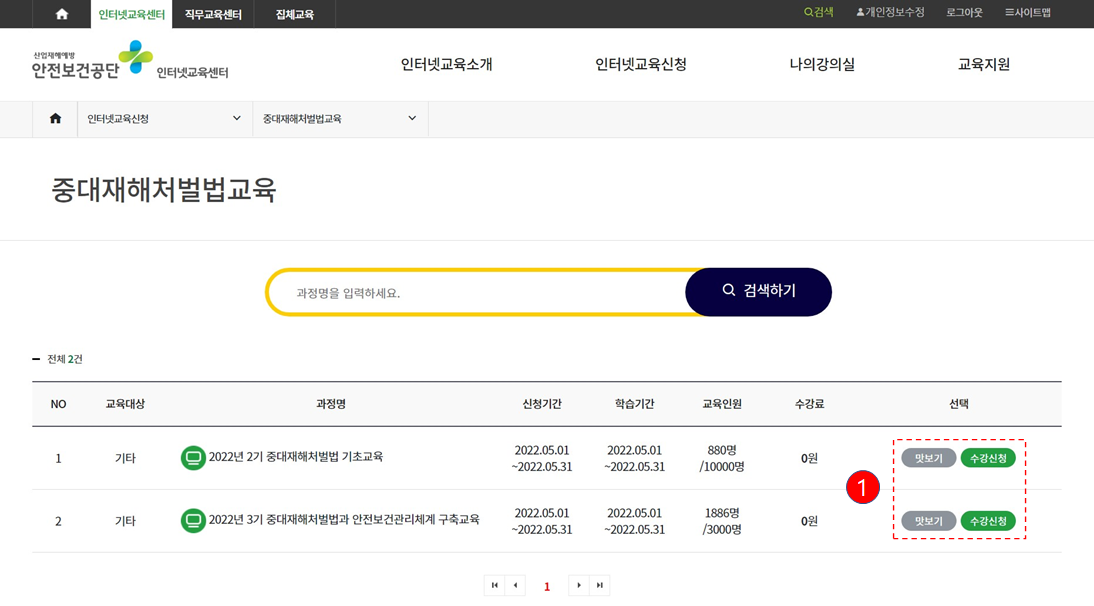The width and height of the screenshot is (1094, 606).
Task: Click the previous page arrow in pagination
Action: [516, 585]
